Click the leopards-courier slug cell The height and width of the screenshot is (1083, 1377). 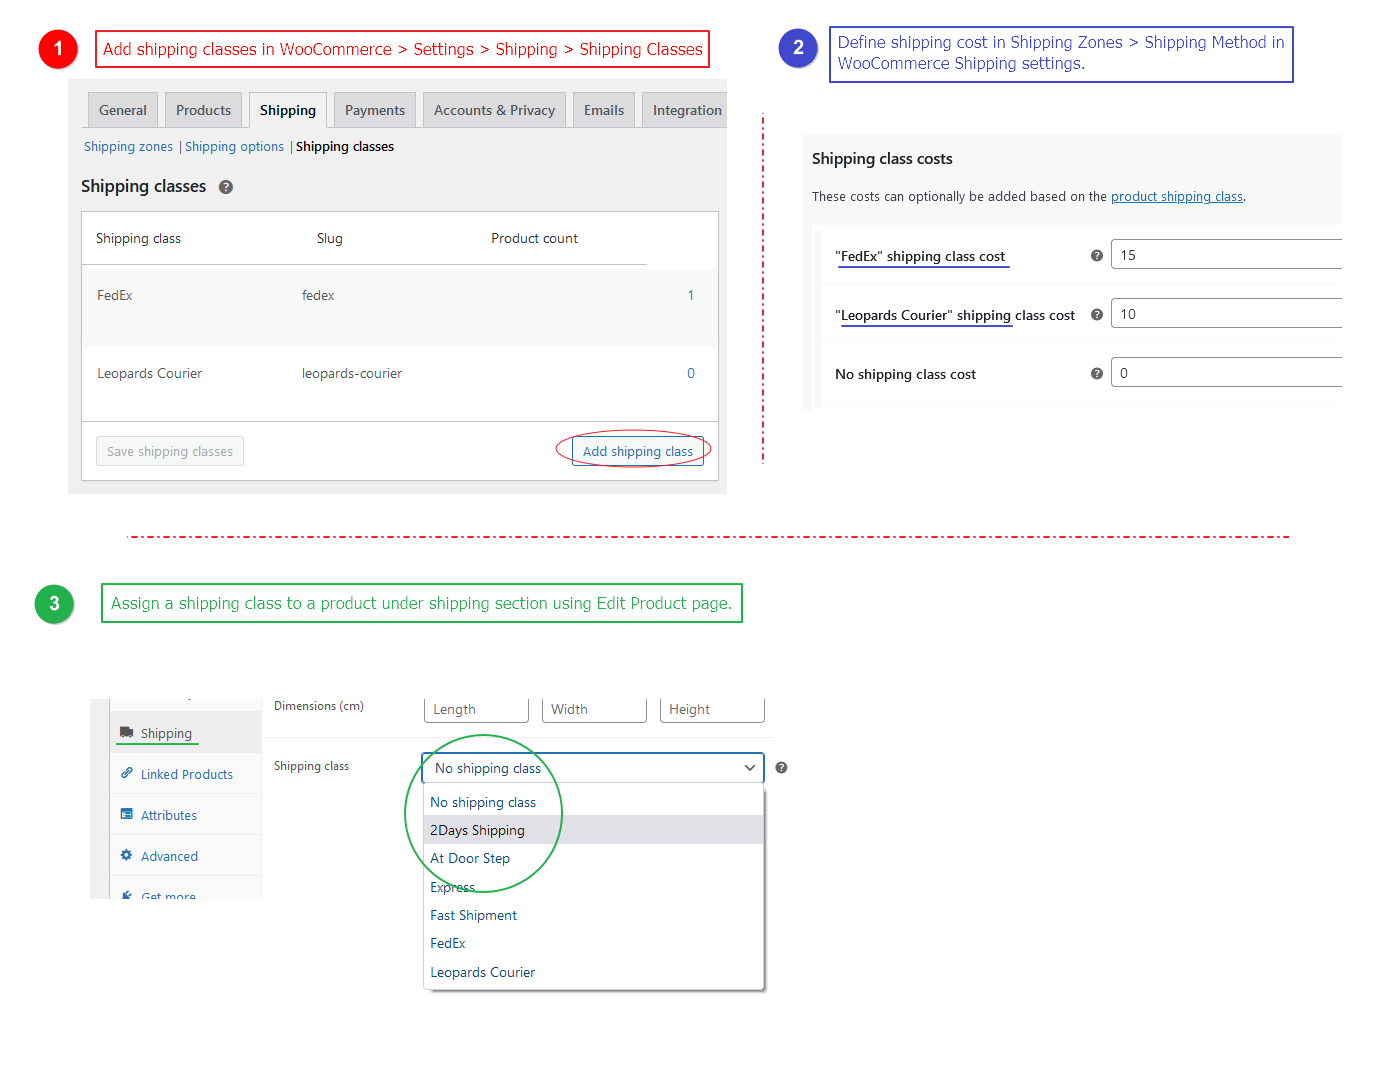(x=352, y=373)
